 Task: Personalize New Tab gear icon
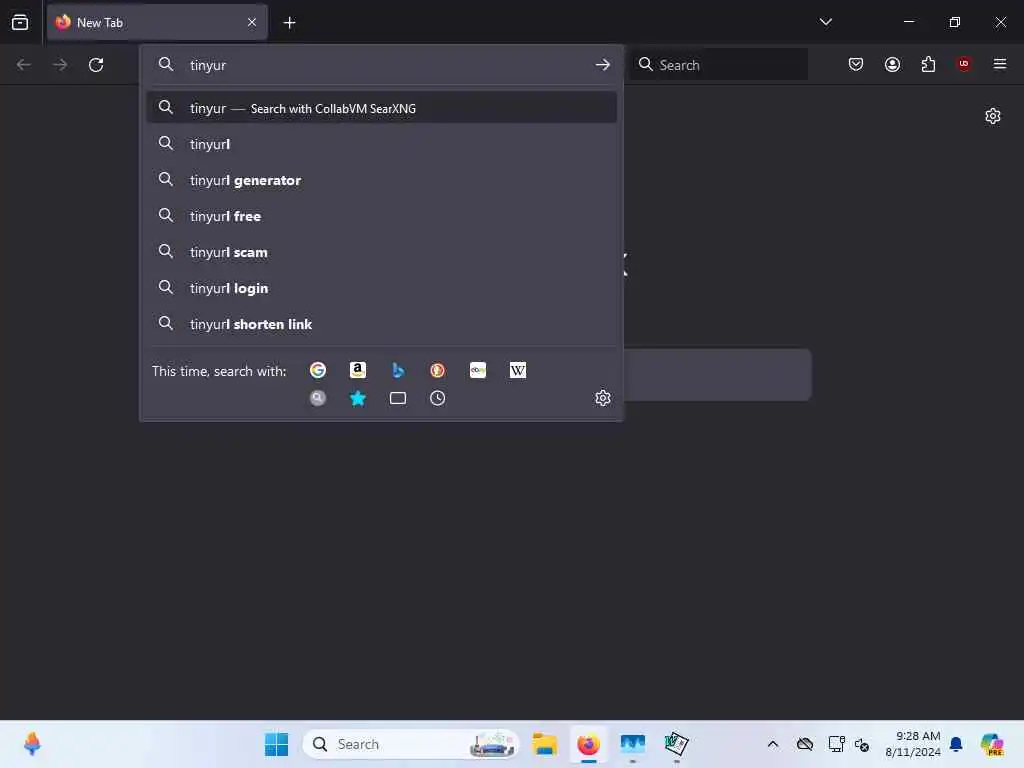click(993, 116)
